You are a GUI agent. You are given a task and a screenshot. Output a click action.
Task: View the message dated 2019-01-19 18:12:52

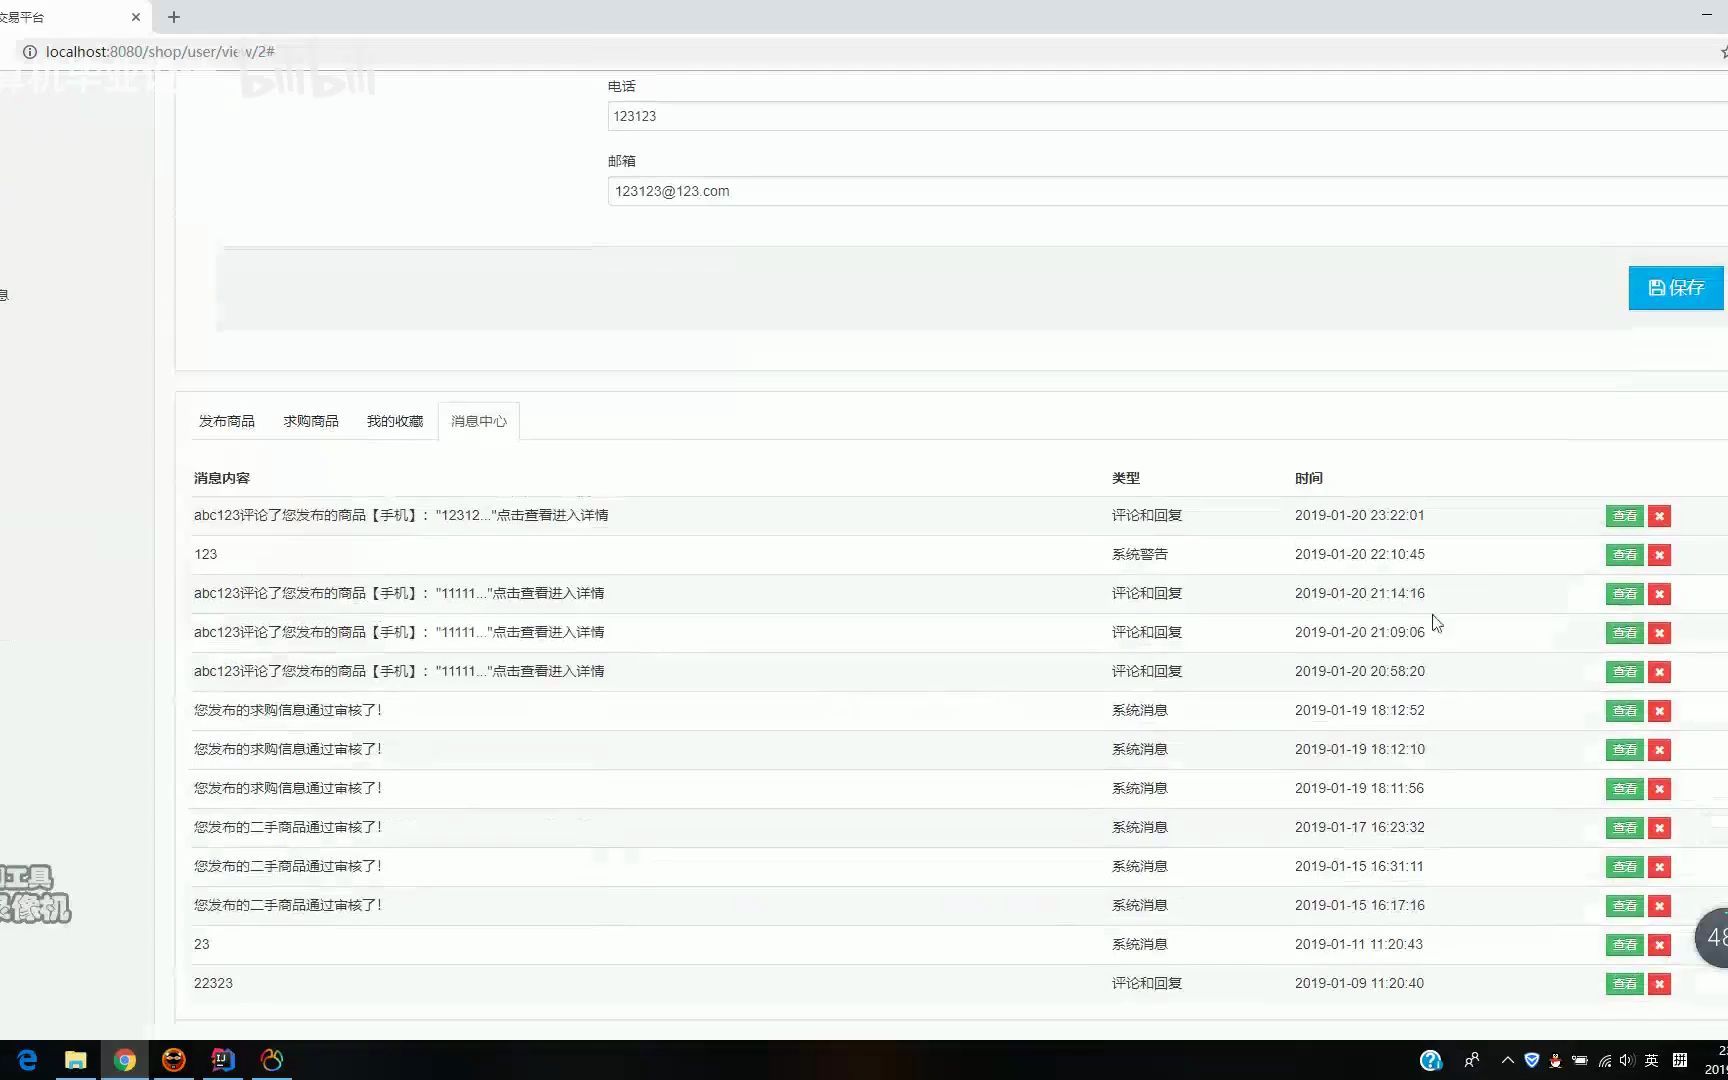coord(1625,711)
